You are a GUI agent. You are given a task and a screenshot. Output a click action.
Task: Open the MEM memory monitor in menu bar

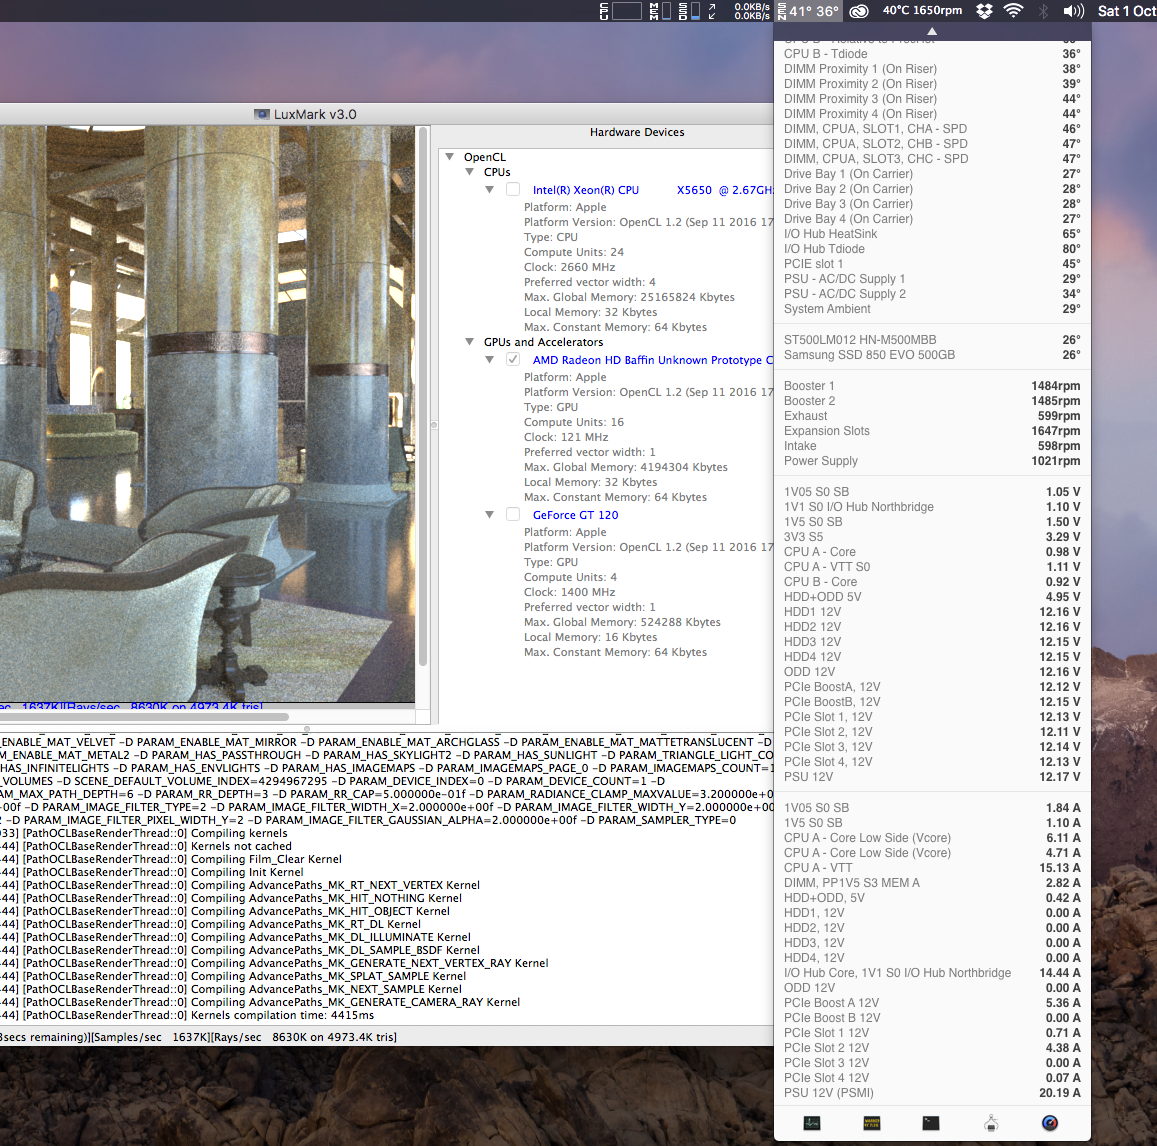point(660,11)
